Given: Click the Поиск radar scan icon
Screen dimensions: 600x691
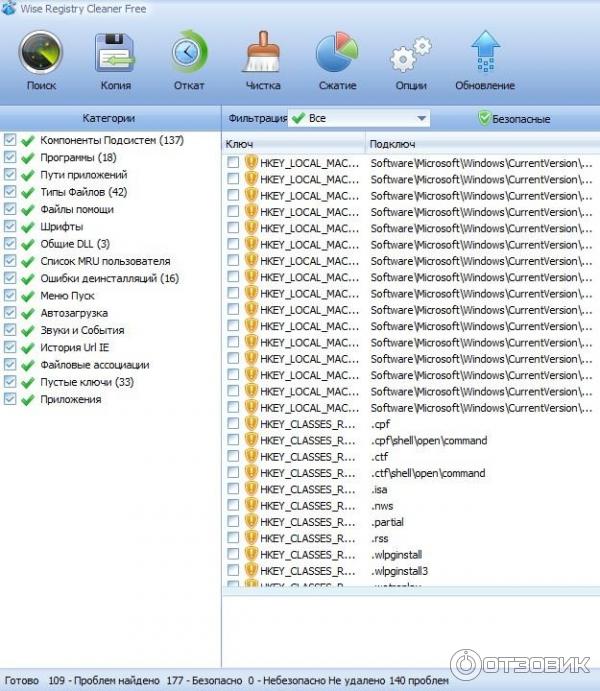Looking at the screenshot, I should (41, 53).
